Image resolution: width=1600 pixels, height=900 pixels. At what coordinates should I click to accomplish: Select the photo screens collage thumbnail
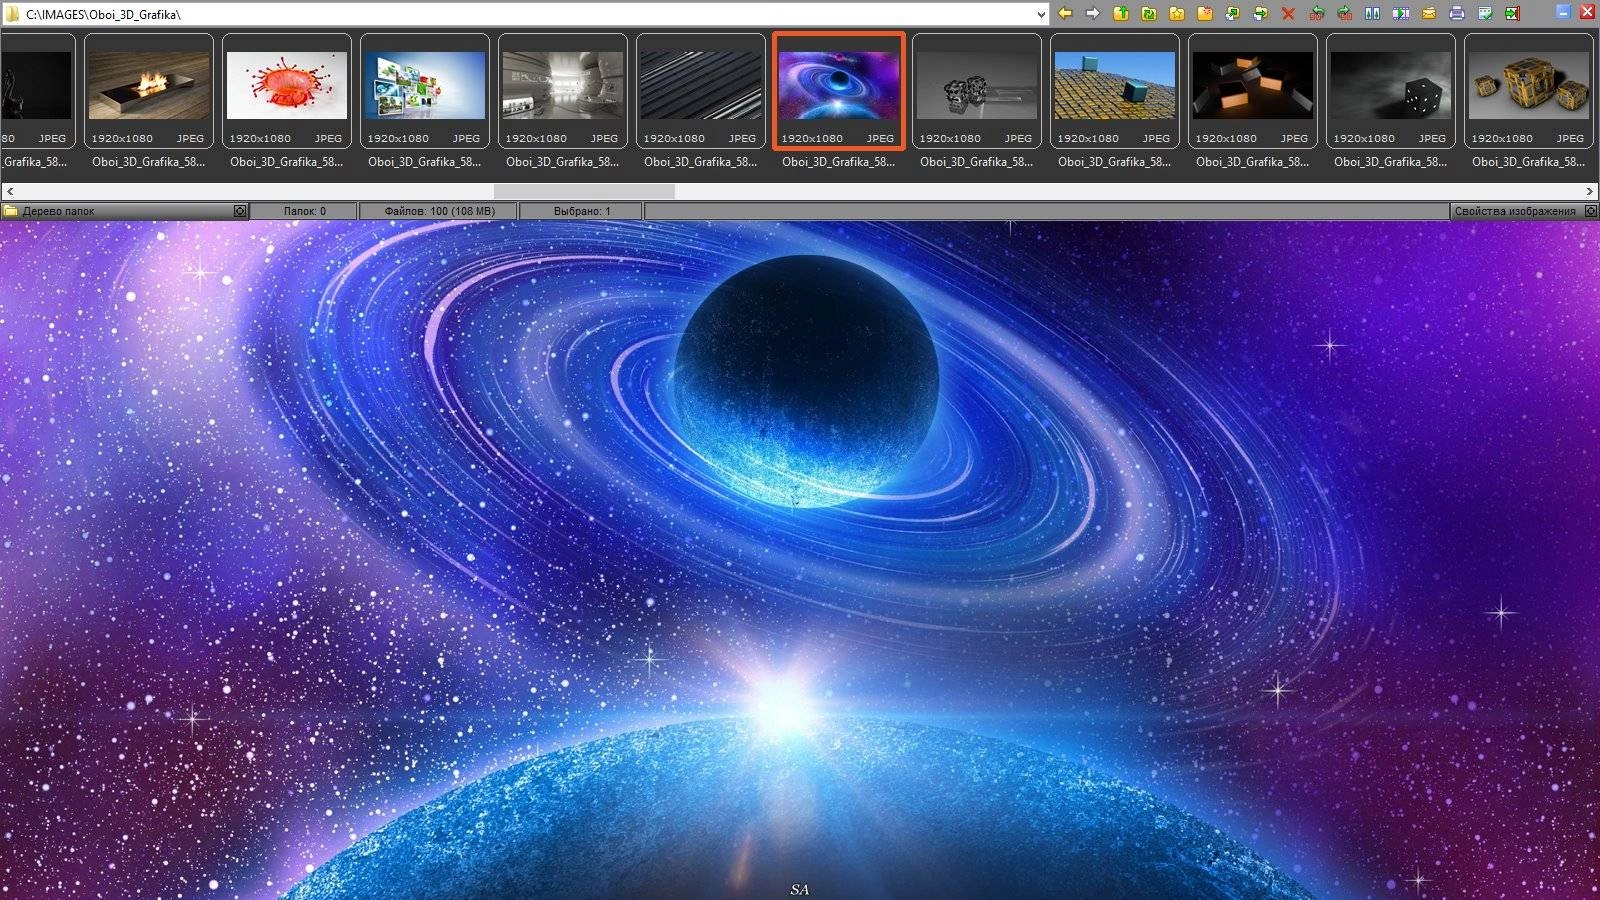click(425, 91)
